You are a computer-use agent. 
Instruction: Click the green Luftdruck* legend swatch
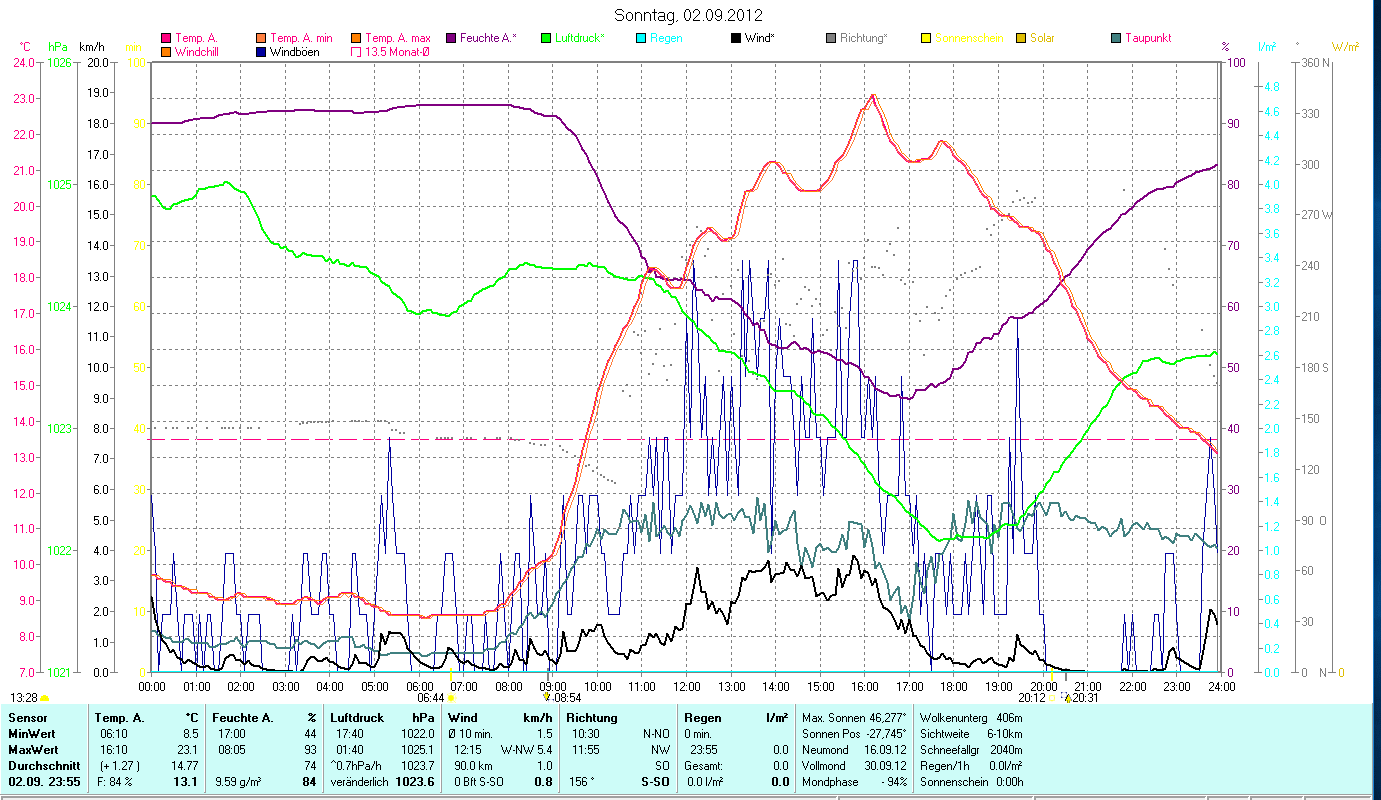pyautogui.click(x=546, y=38)
